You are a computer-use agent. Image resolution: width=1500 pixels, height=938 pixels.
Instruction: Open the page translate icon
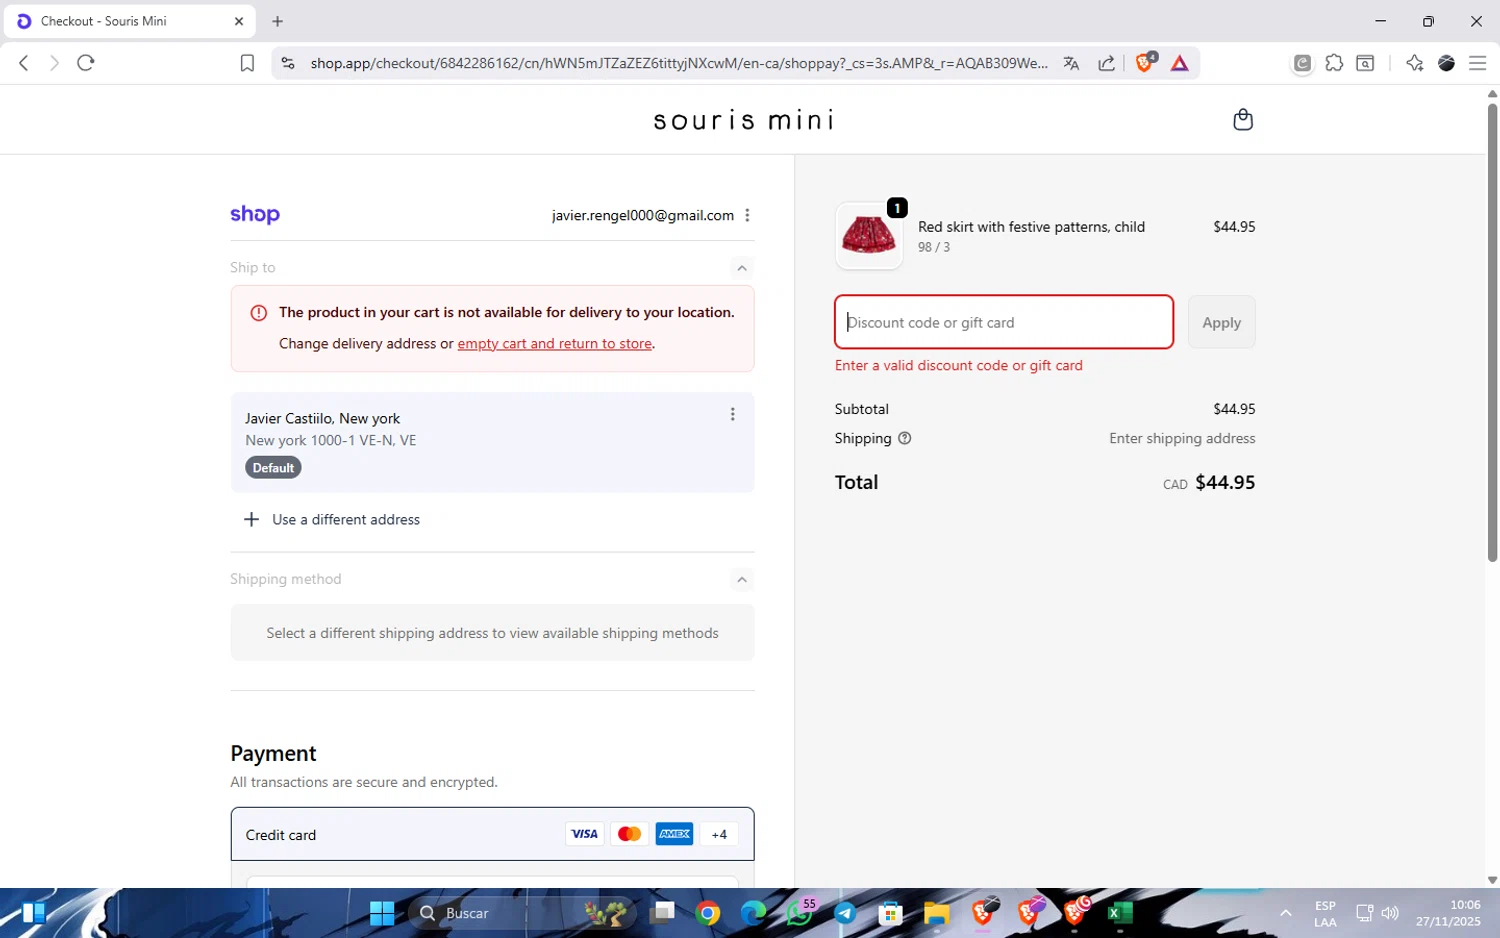pyautogui.click(x=1071, y=63)
